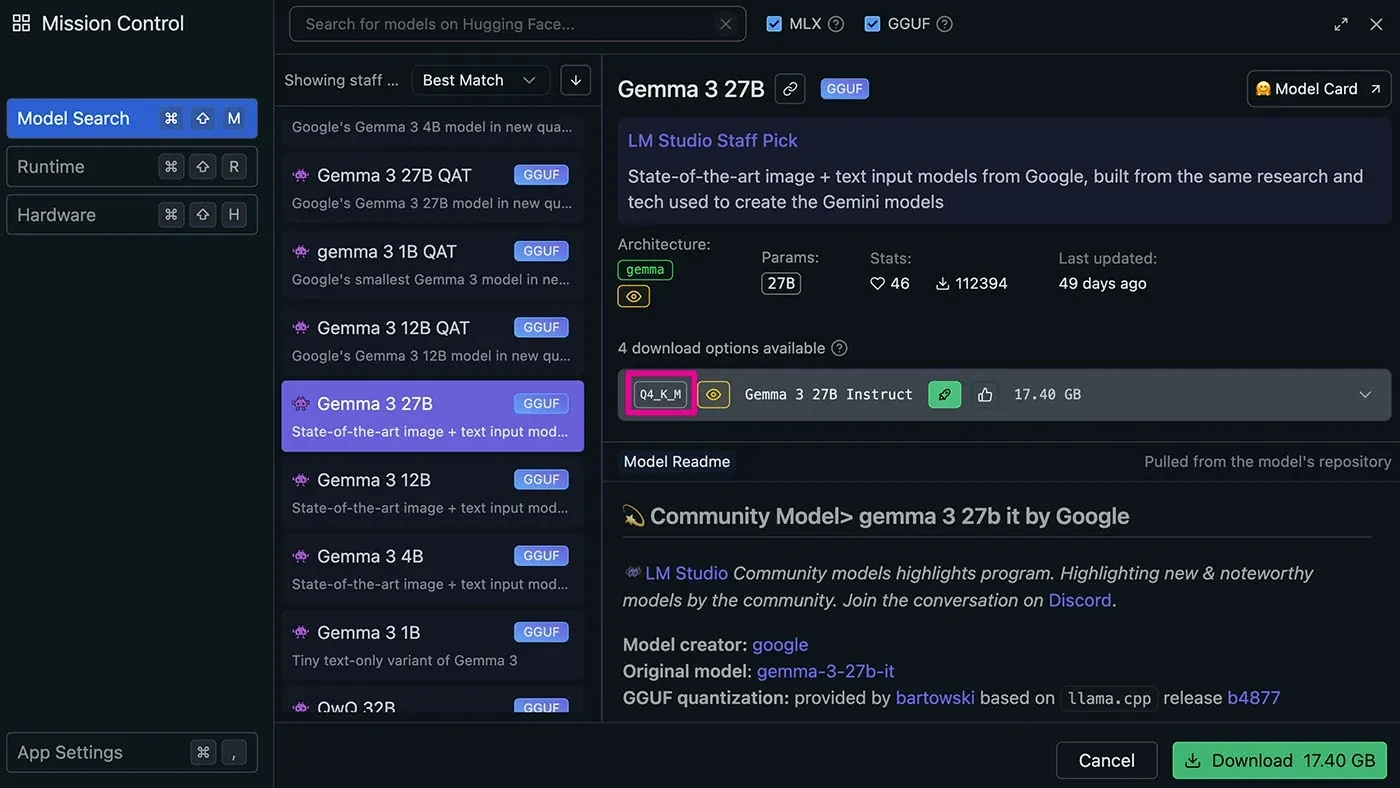The image size is (1400, 788).
Task: Click the thumbs up icon on download option
Action: [x=985, y=395]
